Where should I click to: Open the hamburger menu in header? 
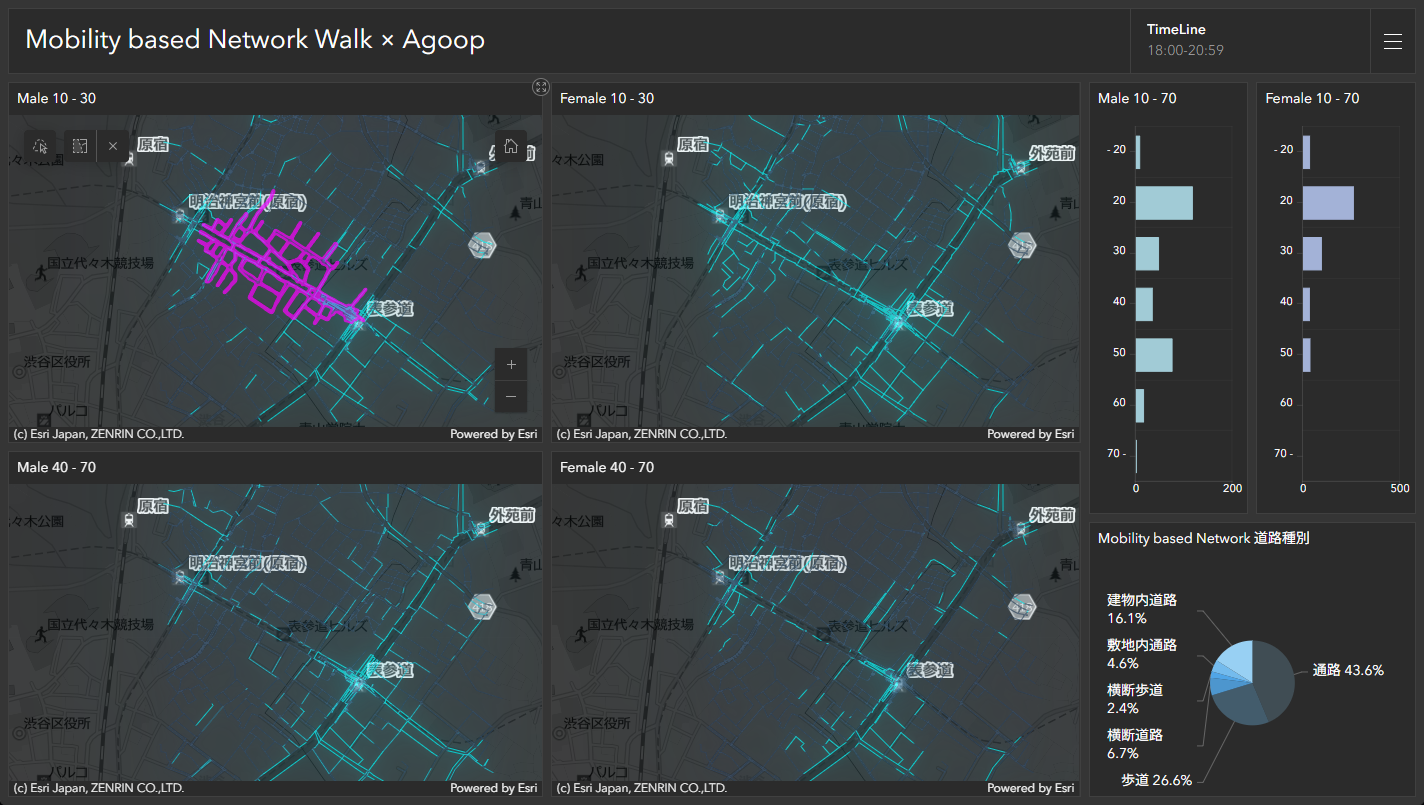[x=1392, y=41]
